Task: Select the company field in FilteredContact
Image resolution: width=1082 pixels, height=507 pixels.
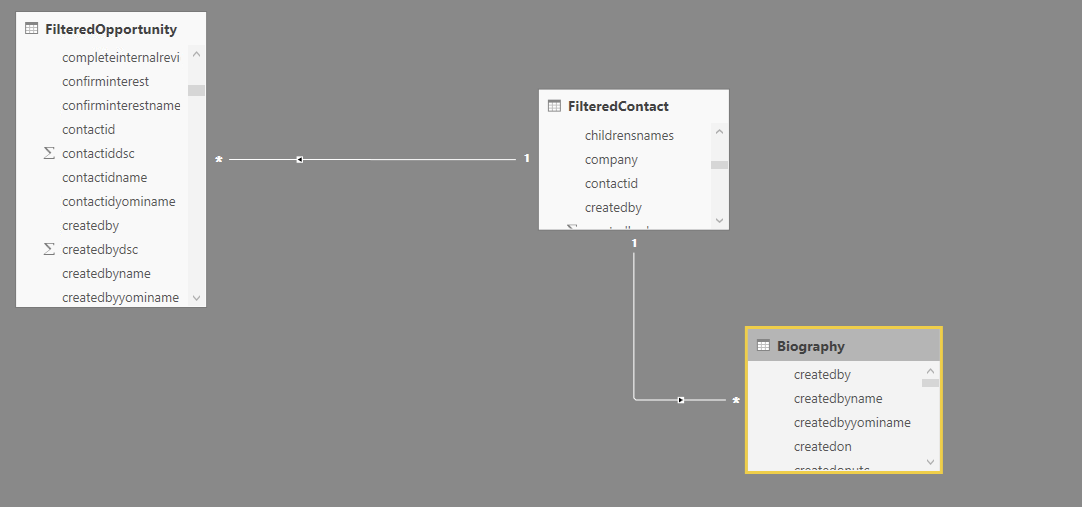Action: coord(611,159)
